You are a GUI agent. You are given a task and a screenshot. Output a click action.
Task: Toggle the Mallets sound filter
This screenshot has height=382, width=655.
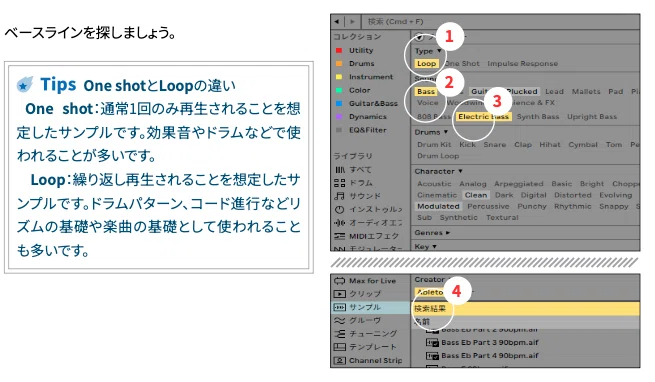tap(586, 92)
